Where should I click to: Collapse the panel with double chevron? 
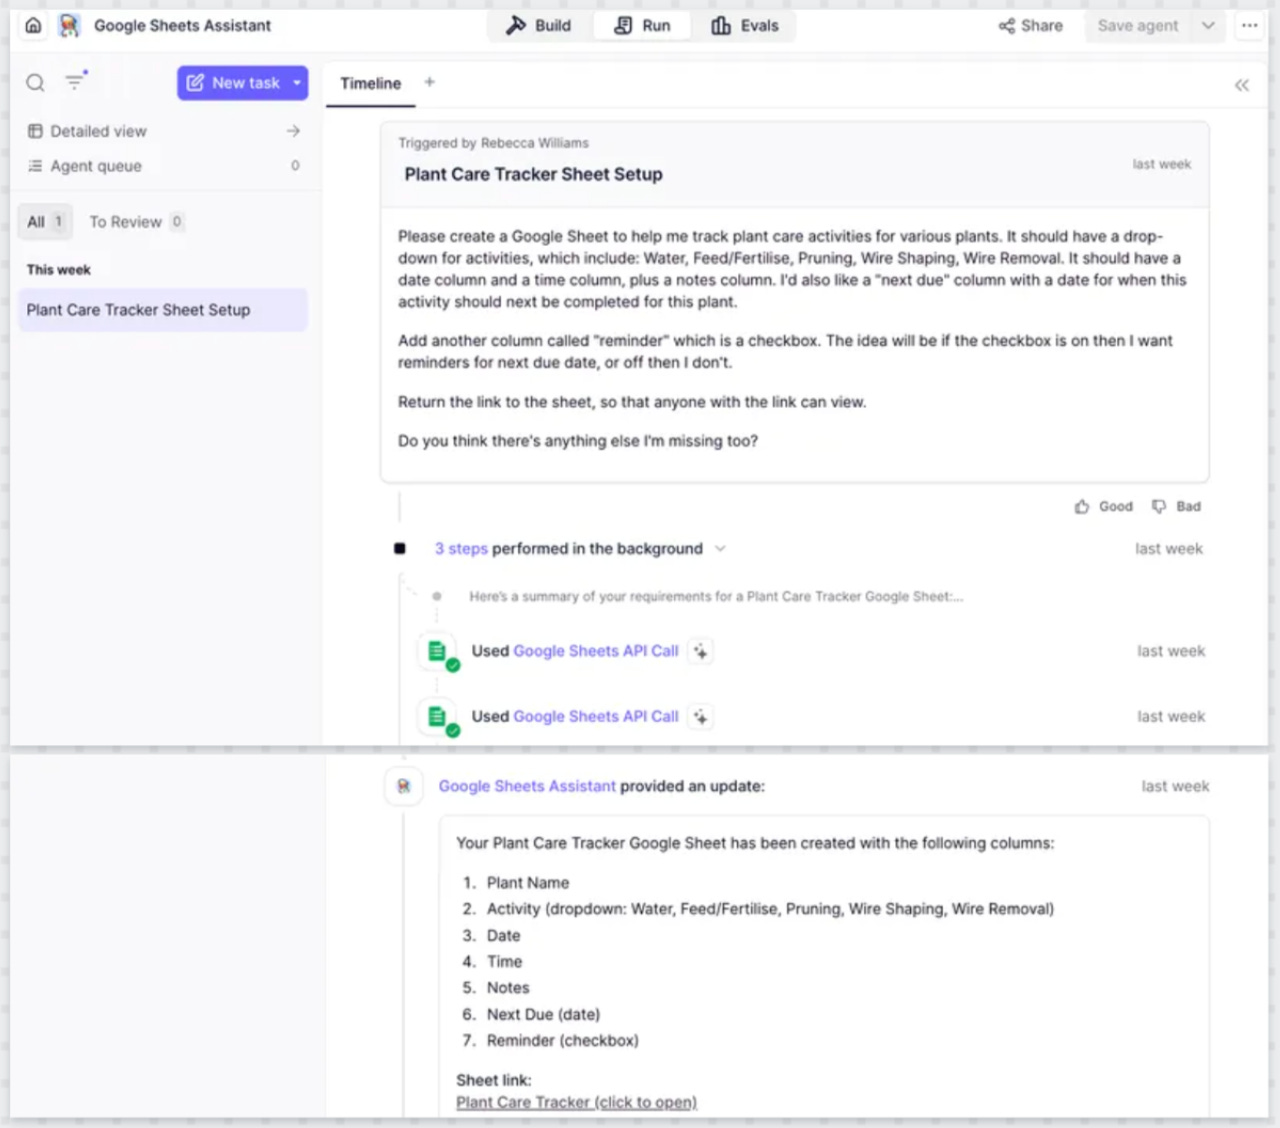coord(1241,85)
